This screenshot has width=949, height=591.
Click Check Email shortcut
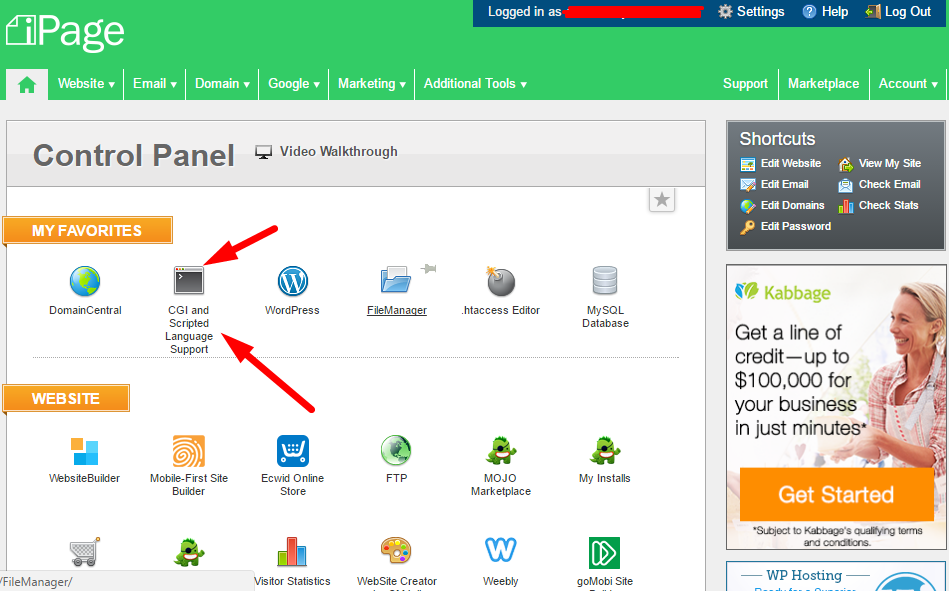879,184
